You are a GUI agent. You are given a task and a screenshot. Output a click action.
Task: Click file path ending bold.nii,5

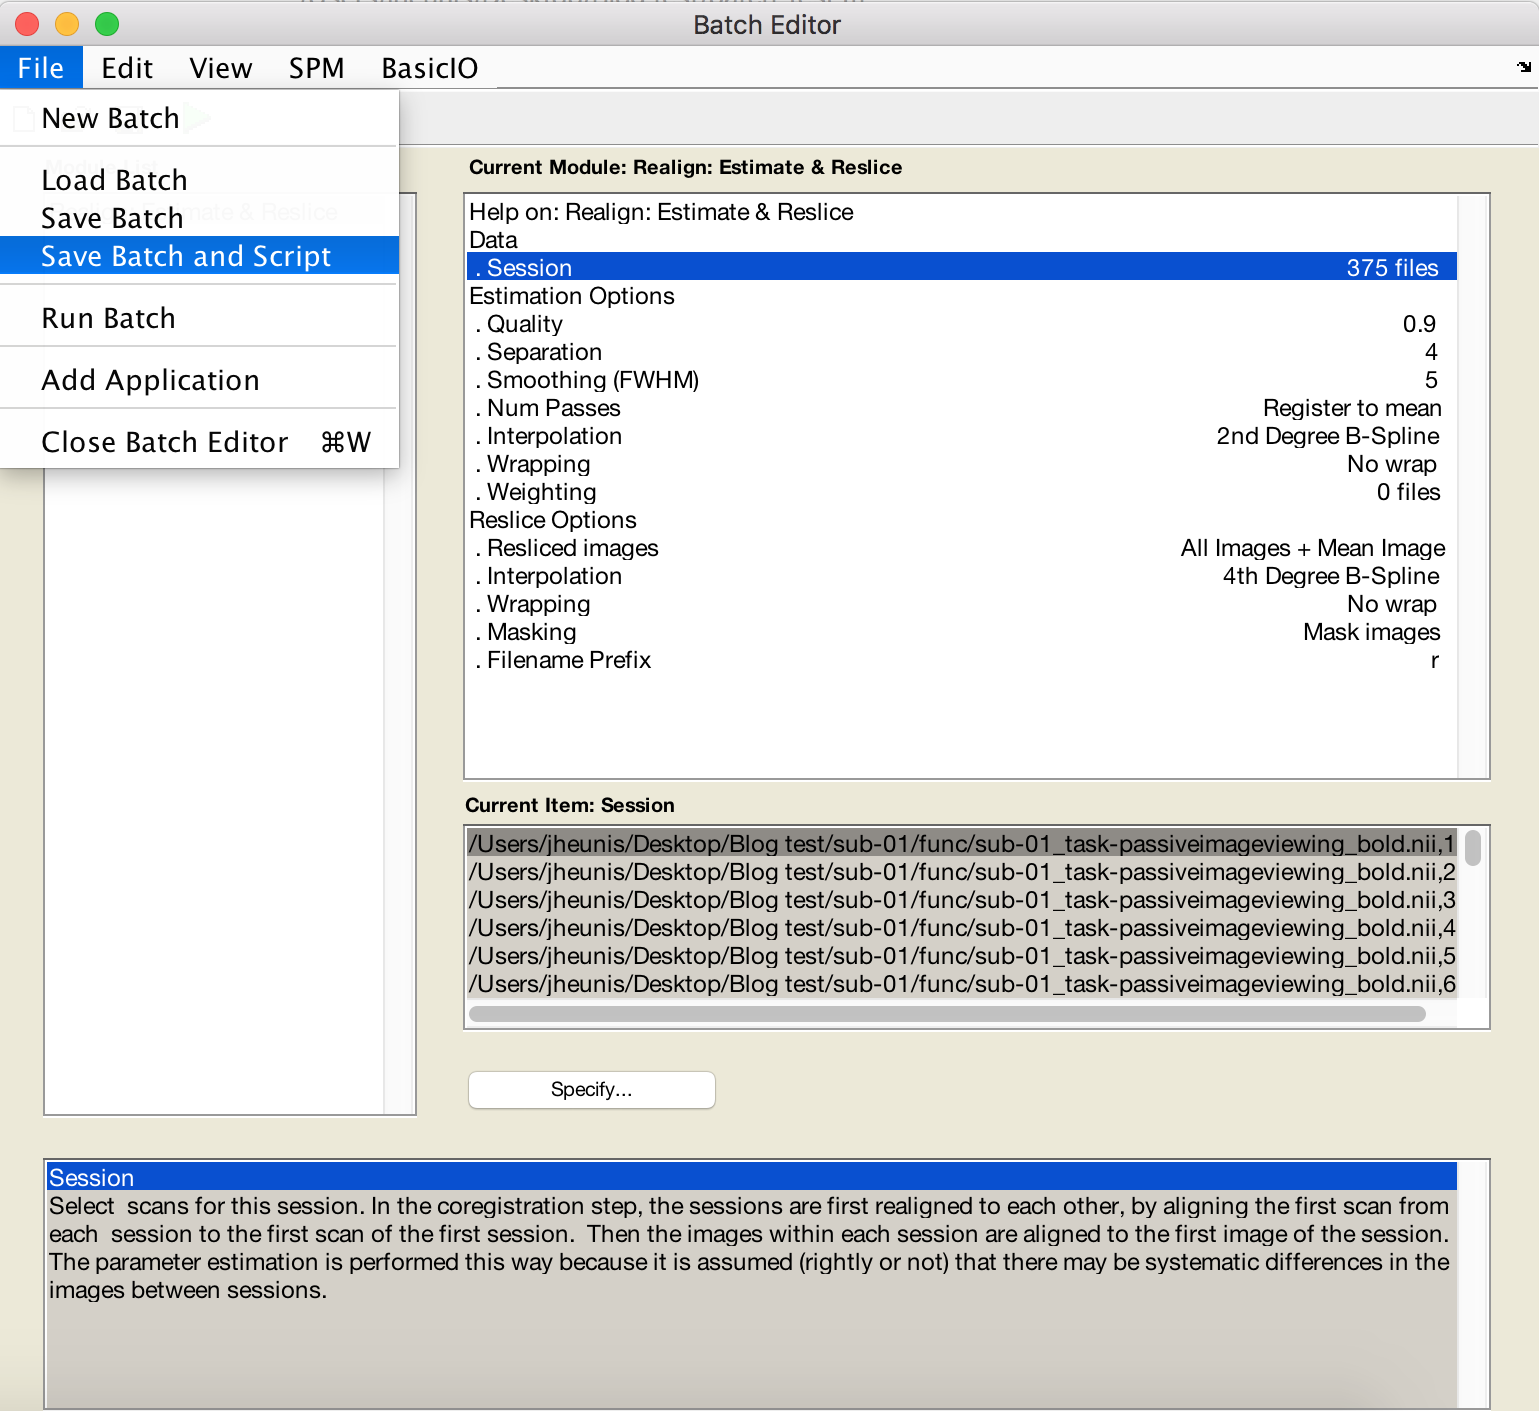(962, 956)
